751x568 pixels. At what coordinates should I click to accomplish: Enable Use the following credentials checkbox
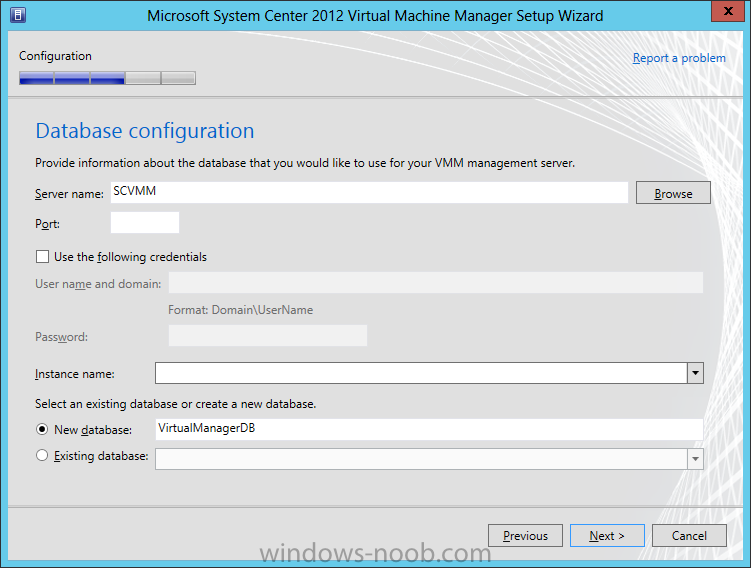click(x=42, y=257)
